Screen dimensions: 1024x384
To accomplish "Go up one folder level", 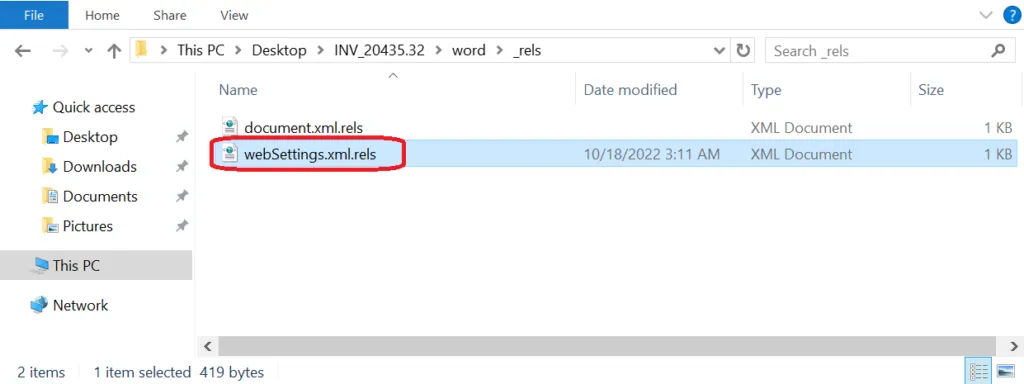I will 114,51.
